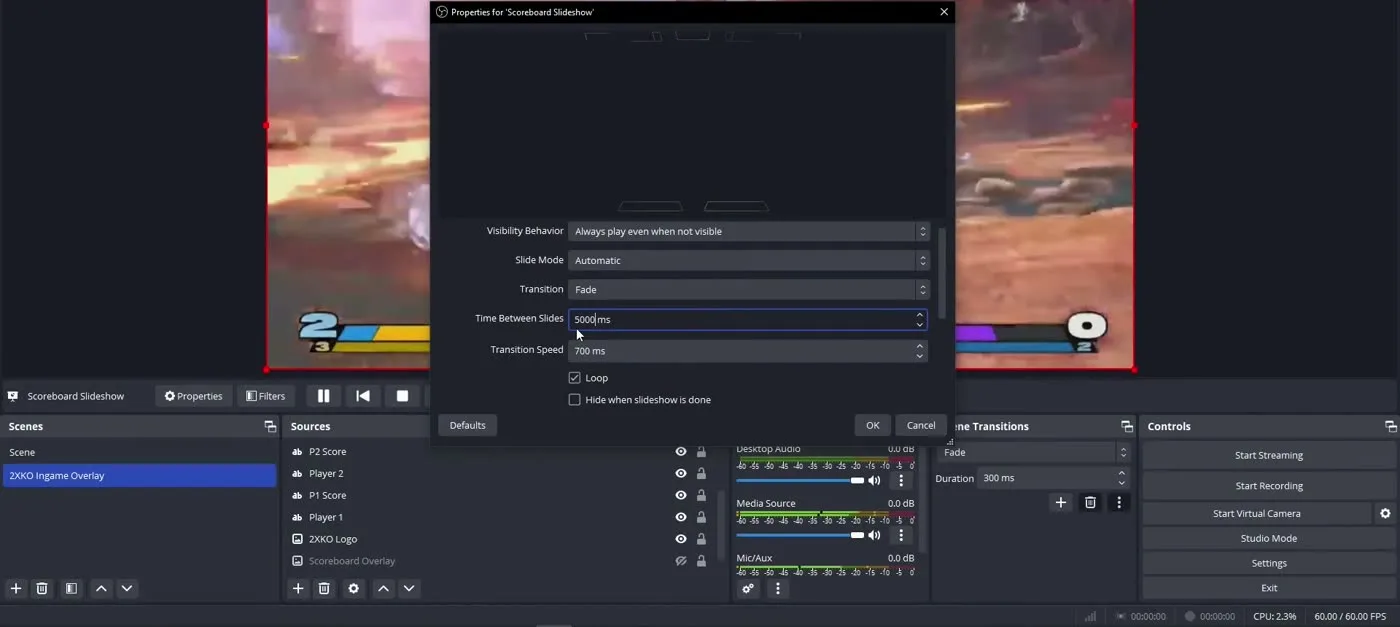Remove the current scene transition
The height and width of the screenshot is (627, 1400).
[1091, 502]
